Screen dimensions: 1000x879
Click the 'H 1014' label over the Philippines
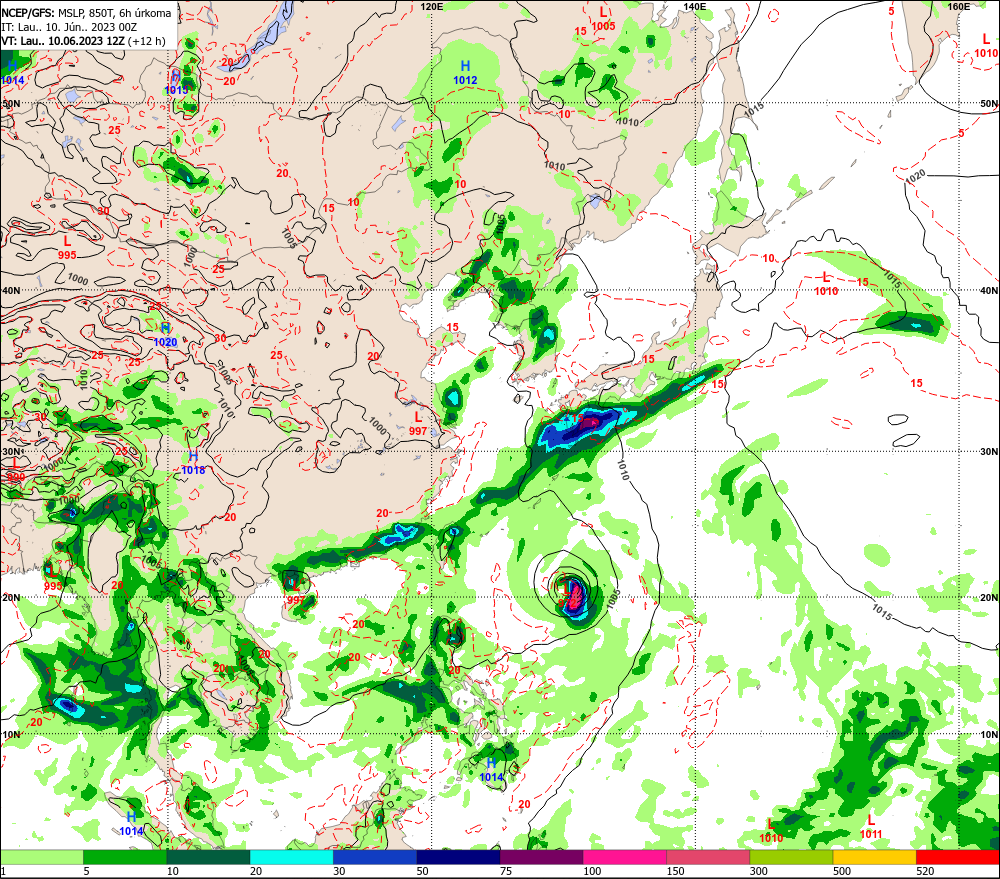coord(492,770)
